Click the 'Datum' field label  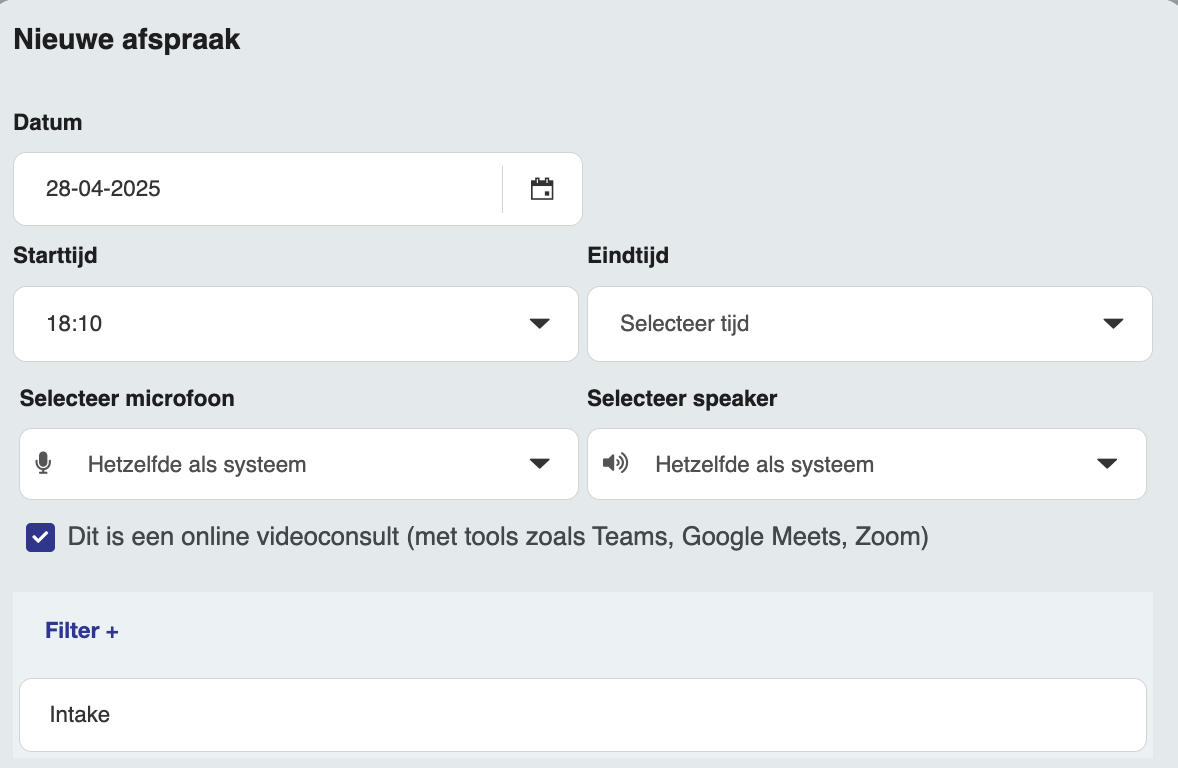pyautogui.click(x=48, y=122)
